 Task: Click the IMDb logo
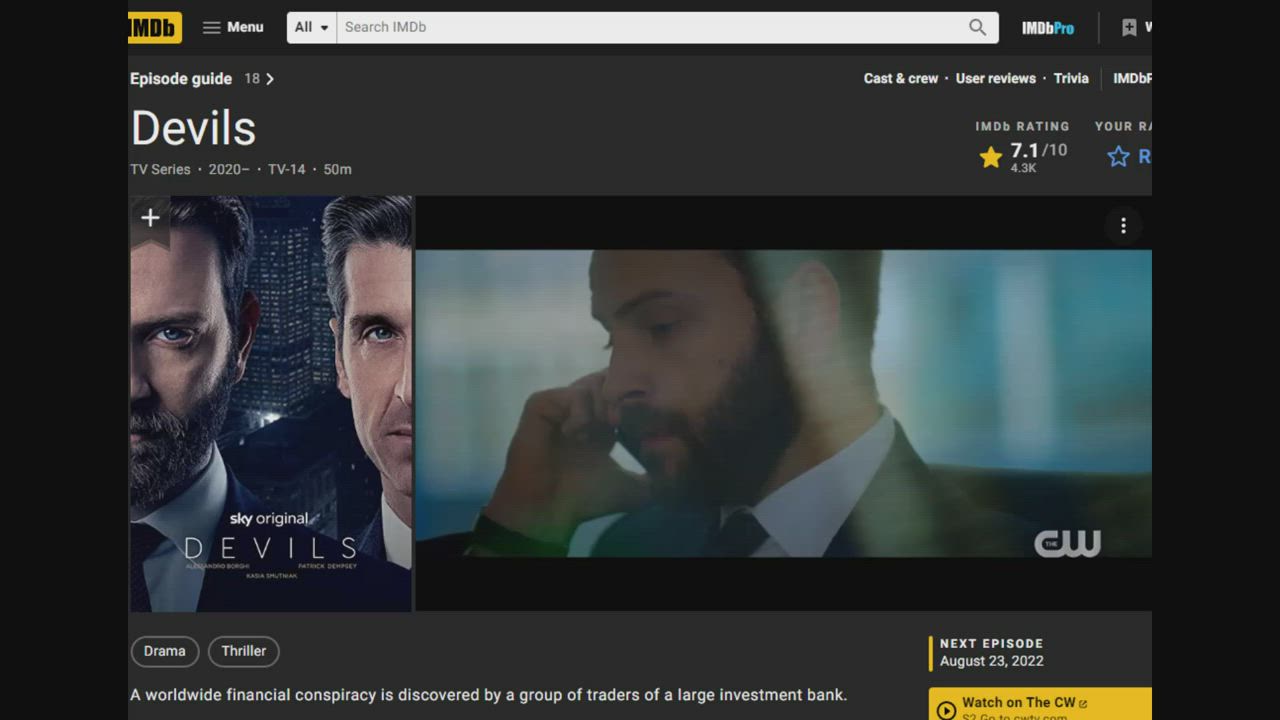(154, 27)
